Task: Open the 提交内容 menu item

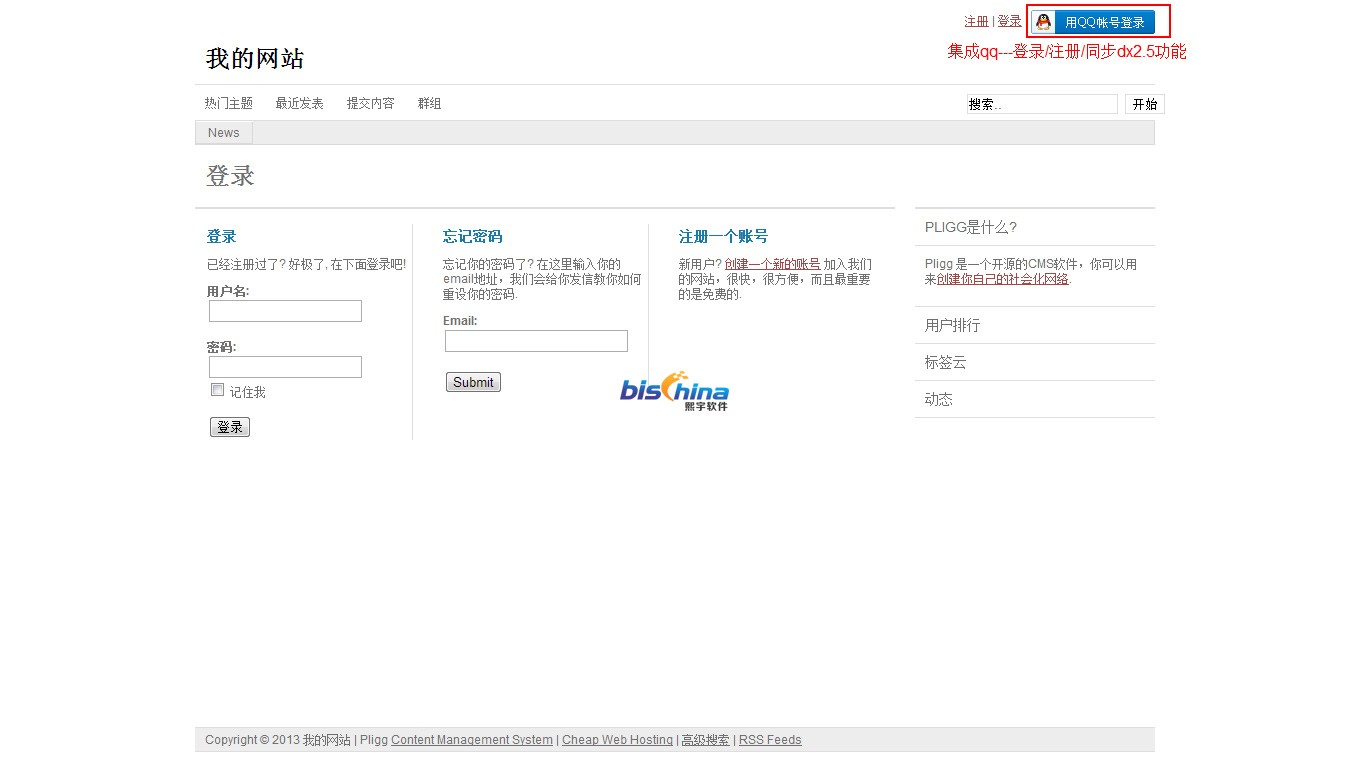Action: tap(371, 103)
